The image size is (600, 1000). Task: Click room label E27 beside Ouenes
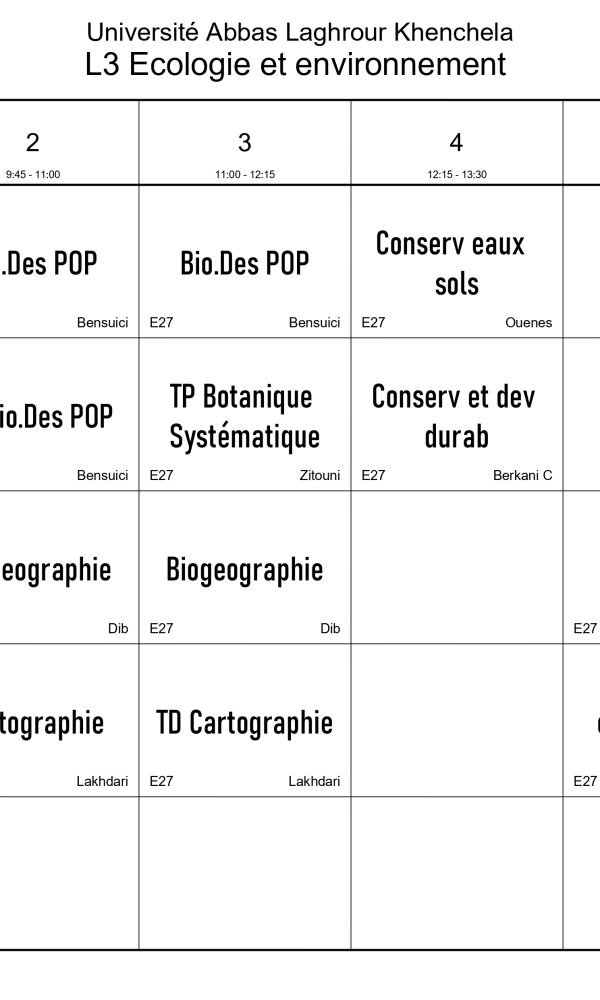pyautogui.click(x=373, y=323)
